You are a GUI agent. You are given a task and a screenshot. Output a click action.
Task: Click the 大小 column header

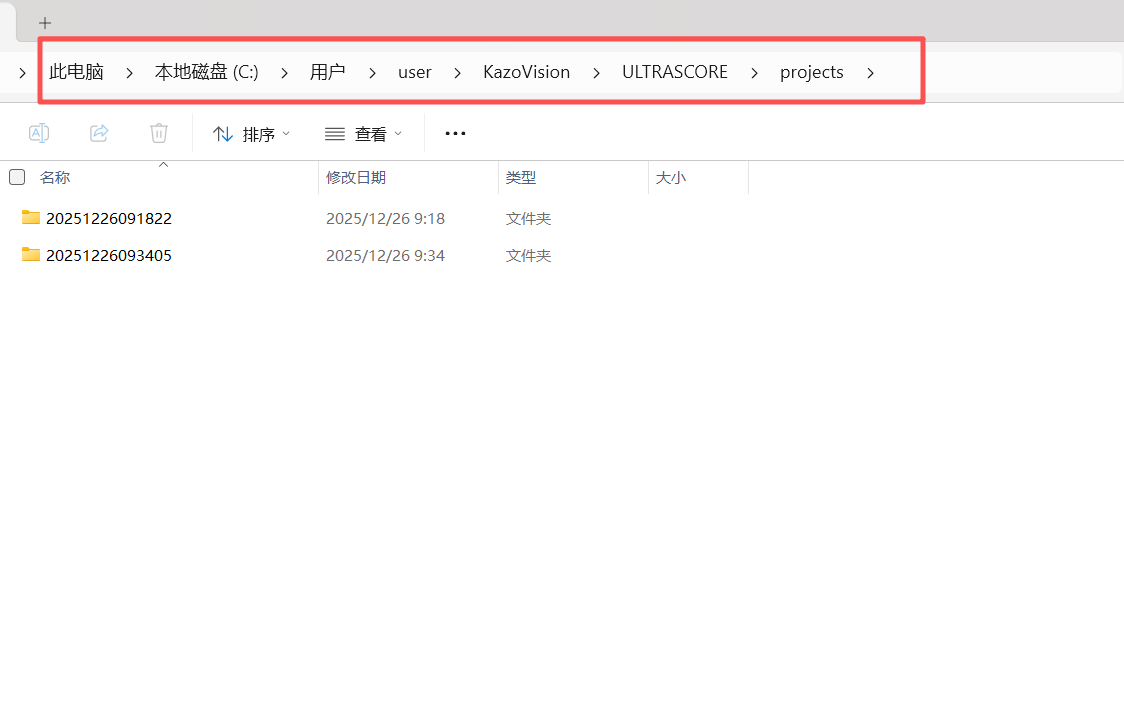[x=670, y=177]
